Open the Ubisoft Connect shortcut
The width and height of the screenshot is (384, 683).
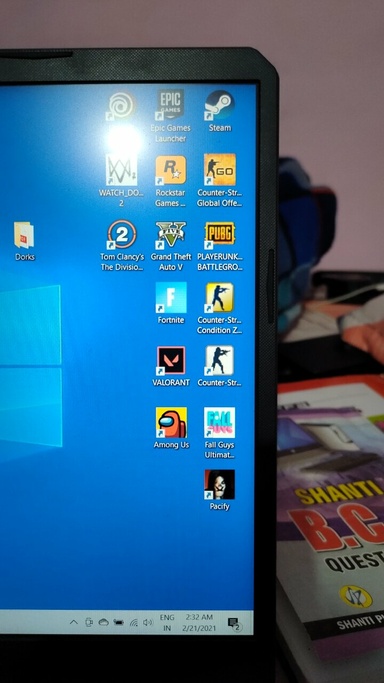pyautogui.click(x=122, y=106)
